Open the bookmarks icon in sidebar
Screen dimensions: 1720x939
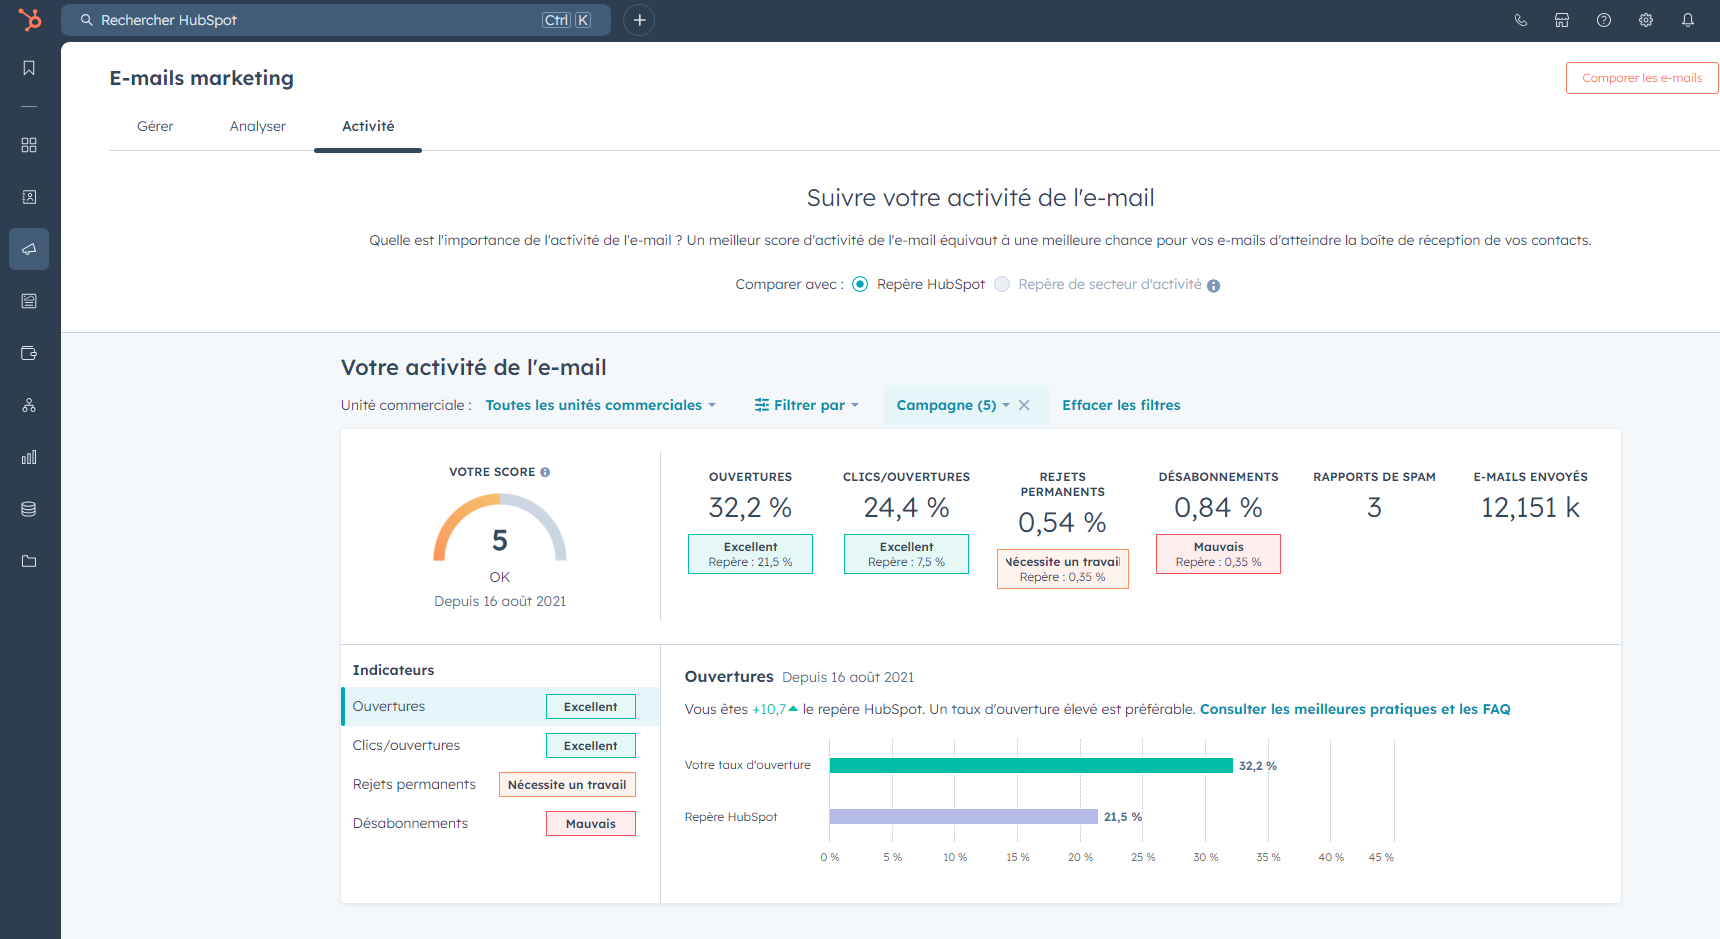point(29,68)
